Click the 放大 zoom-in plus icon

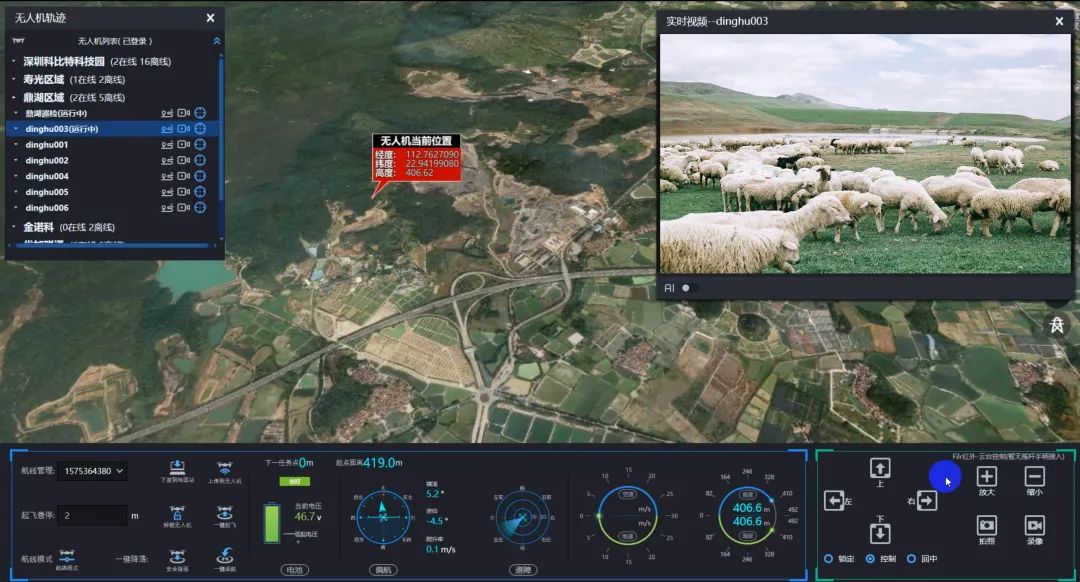[986, 477]
